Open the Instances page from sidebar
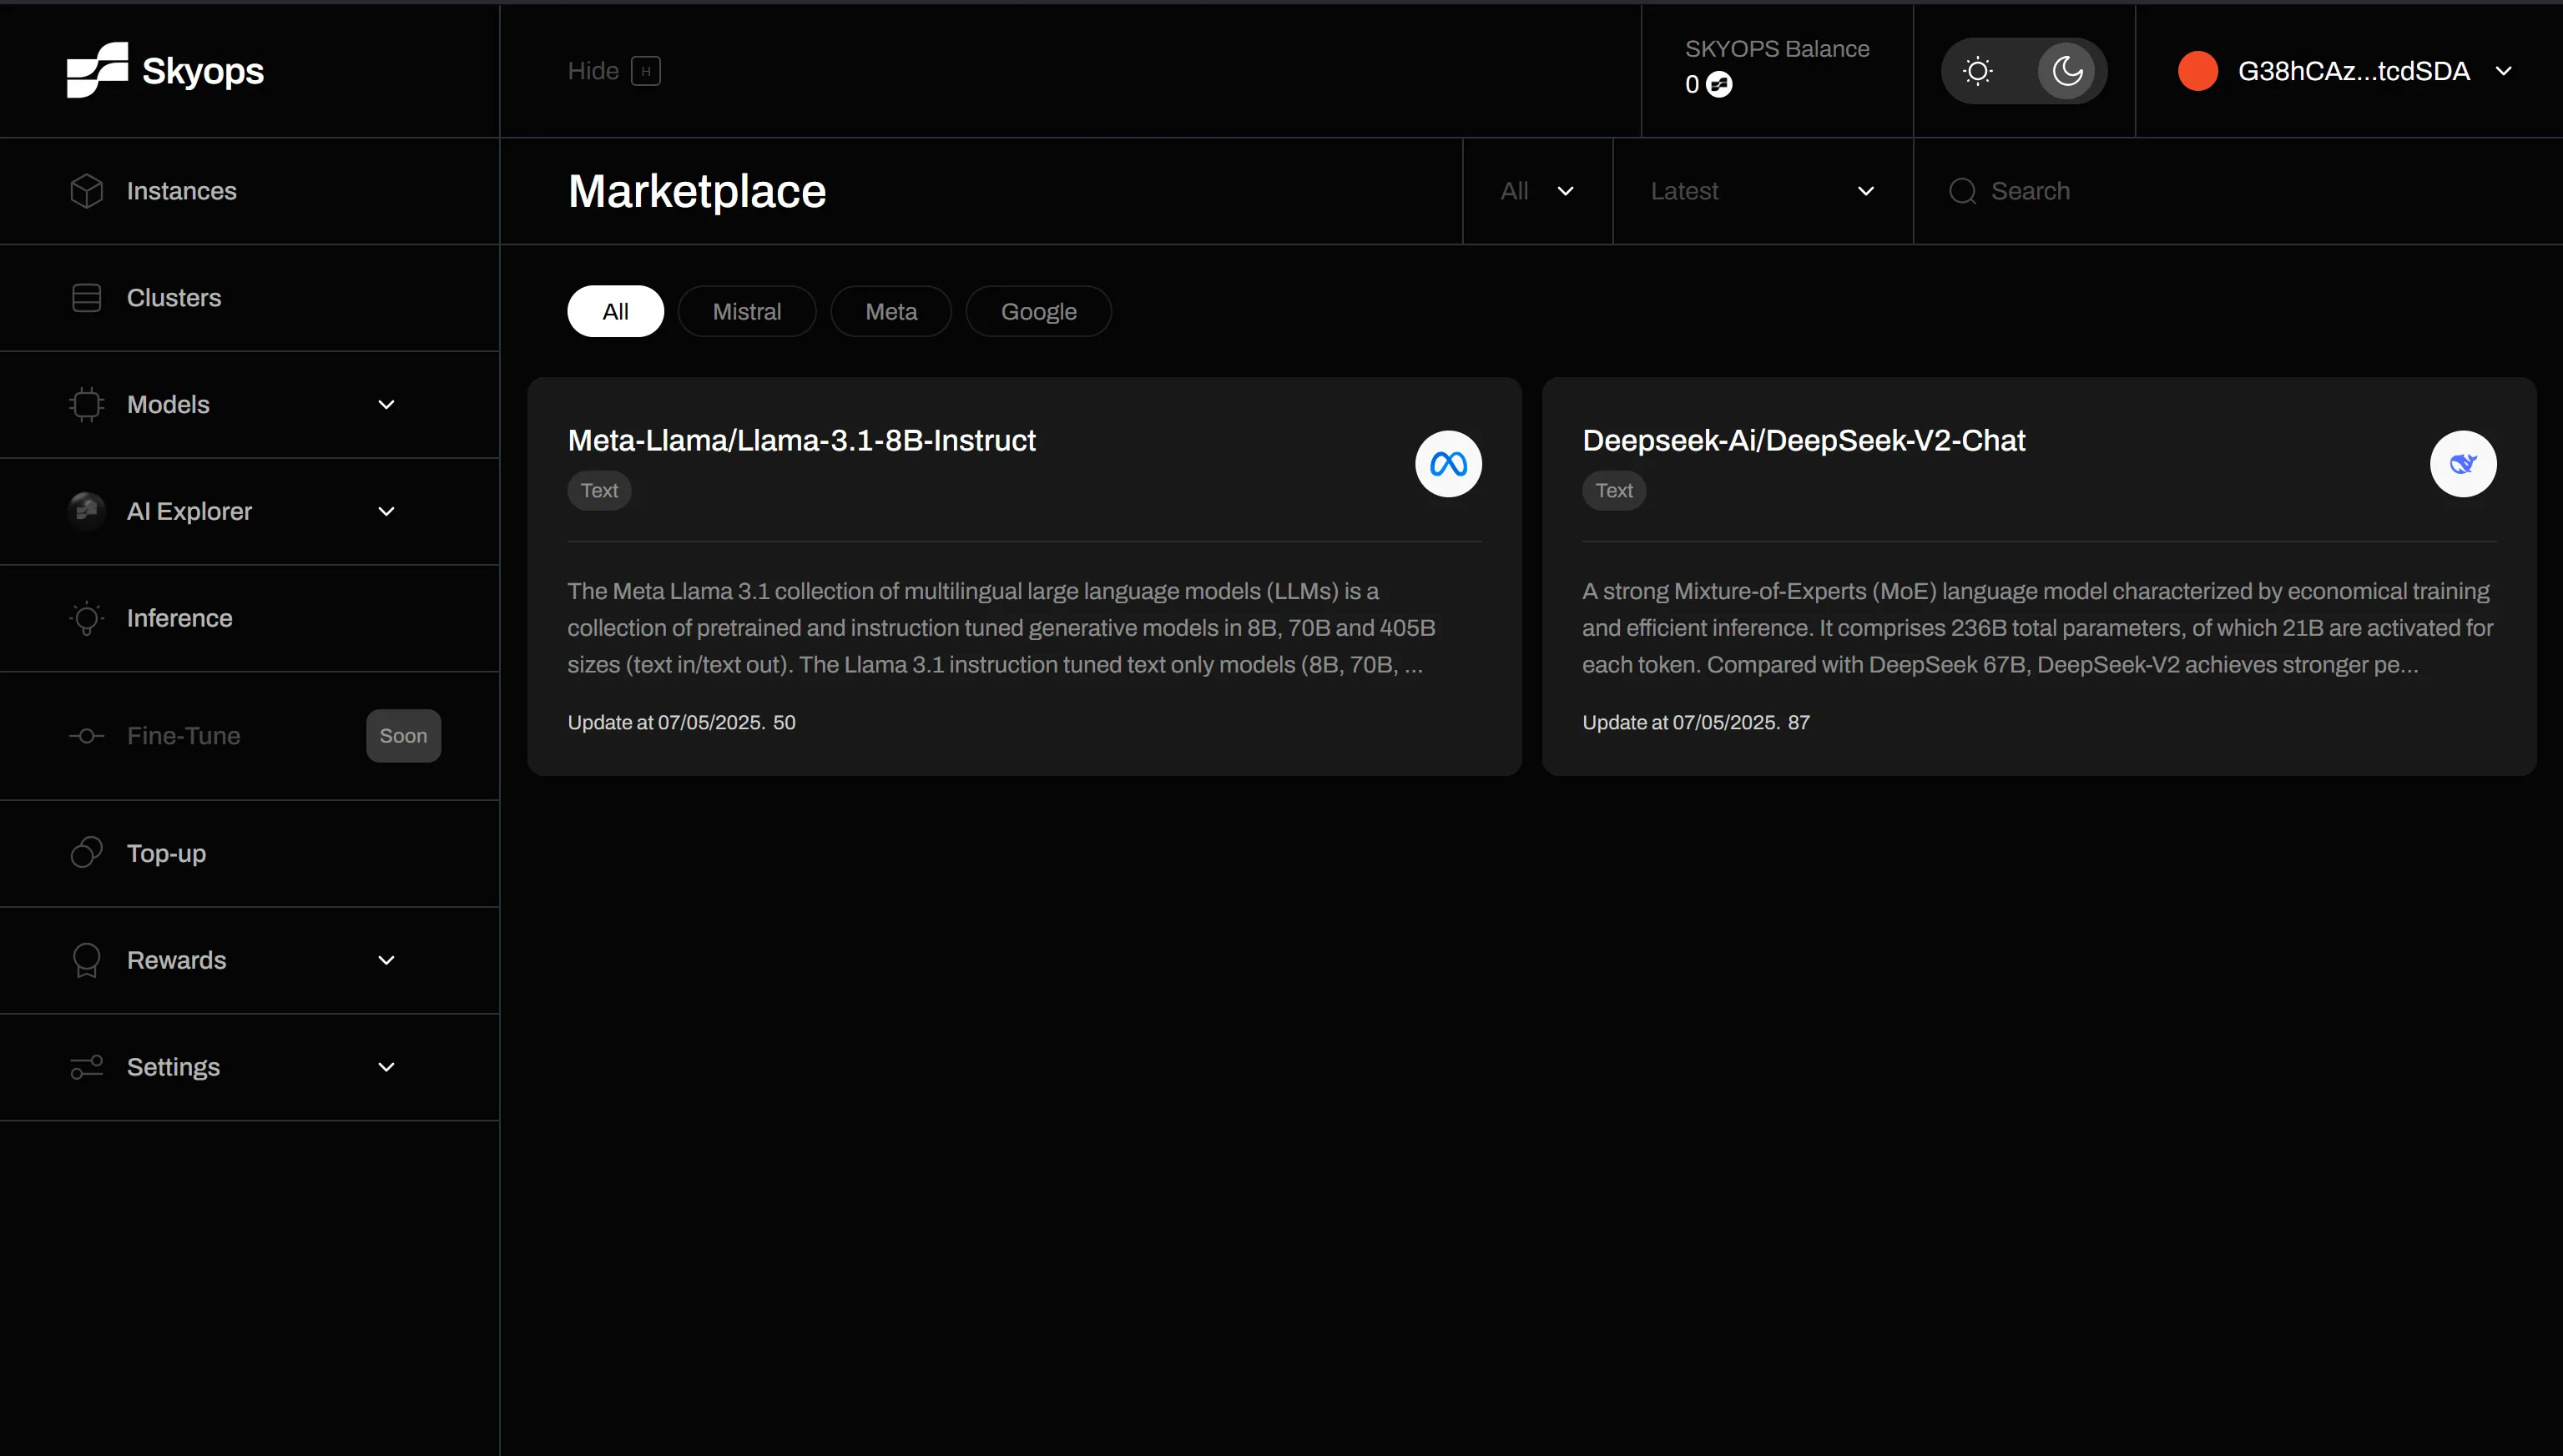2563x1456 pixels. coord(182,191)
